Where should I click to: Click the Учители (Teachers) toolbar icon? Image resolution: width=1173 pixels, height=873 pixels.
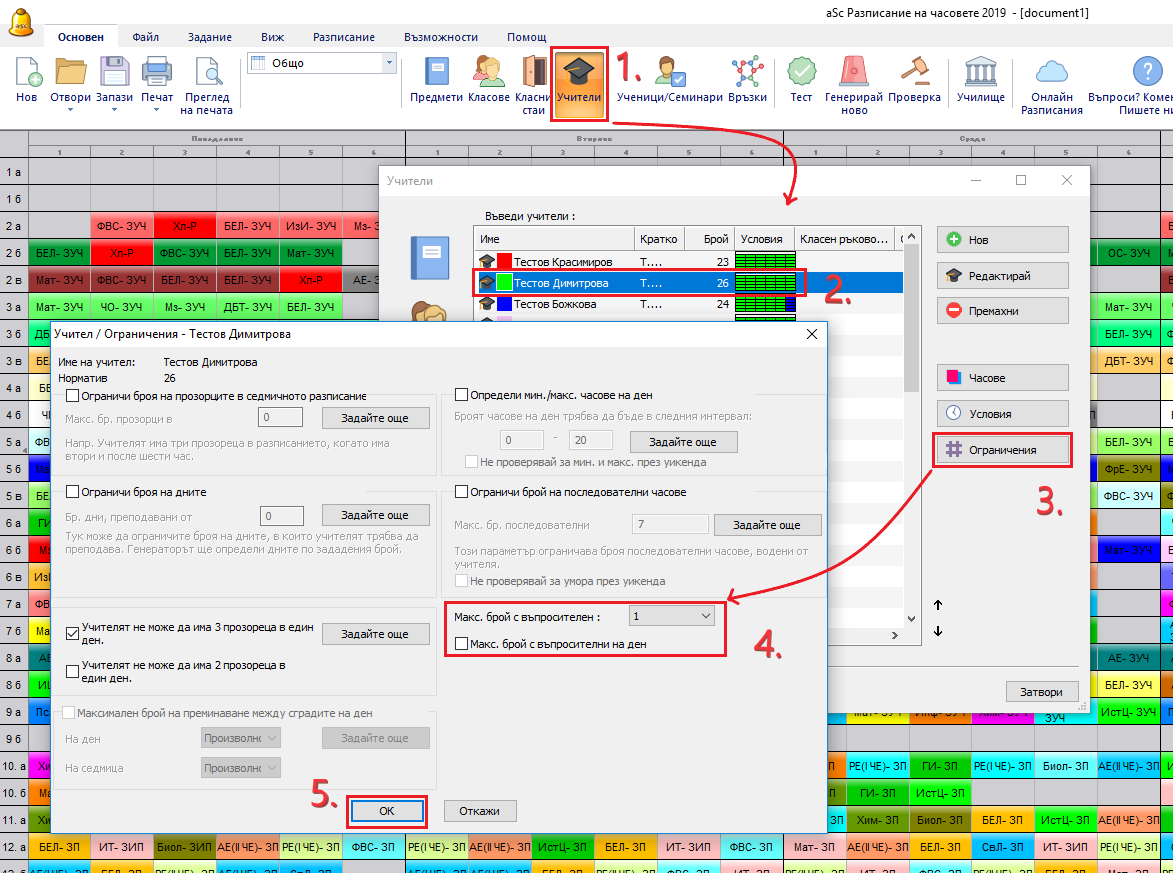pos(579,80)
